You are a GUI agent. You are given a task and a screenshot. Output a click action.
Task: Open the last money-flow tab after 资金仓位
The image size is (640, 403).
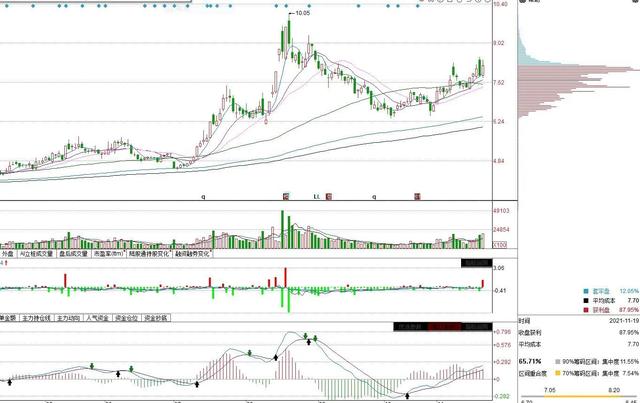click(156, 318)
